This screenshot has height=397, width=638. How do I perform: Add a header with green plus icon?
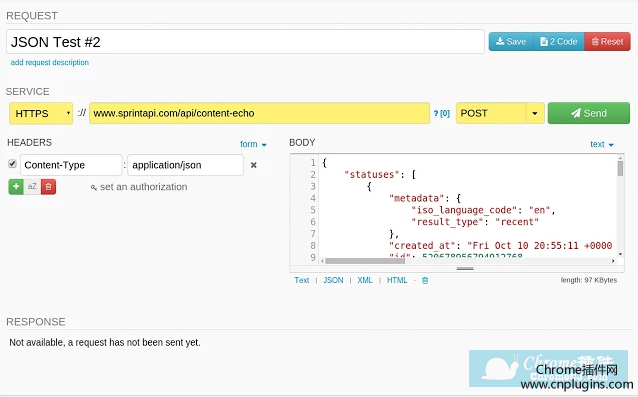(x=16, y=187)
